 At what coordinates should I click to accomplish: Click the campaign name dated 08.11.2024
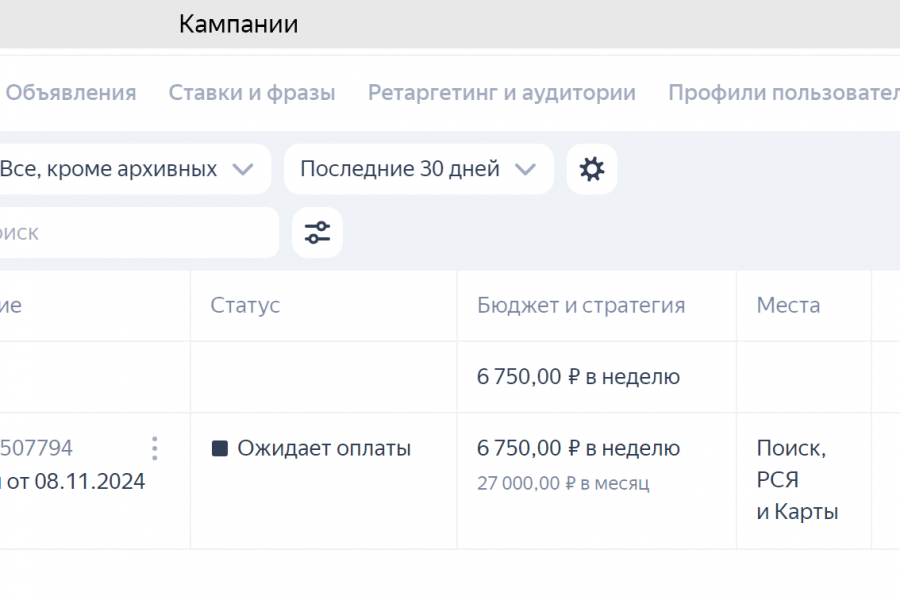coord(75,482)
